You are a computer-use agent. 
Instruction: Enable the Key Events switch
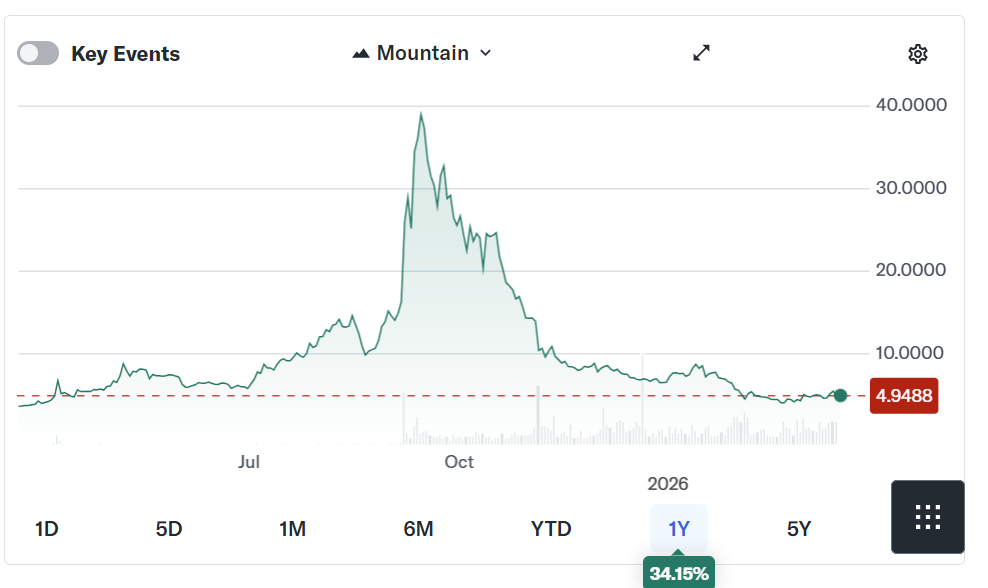click(x=38, y=52)
